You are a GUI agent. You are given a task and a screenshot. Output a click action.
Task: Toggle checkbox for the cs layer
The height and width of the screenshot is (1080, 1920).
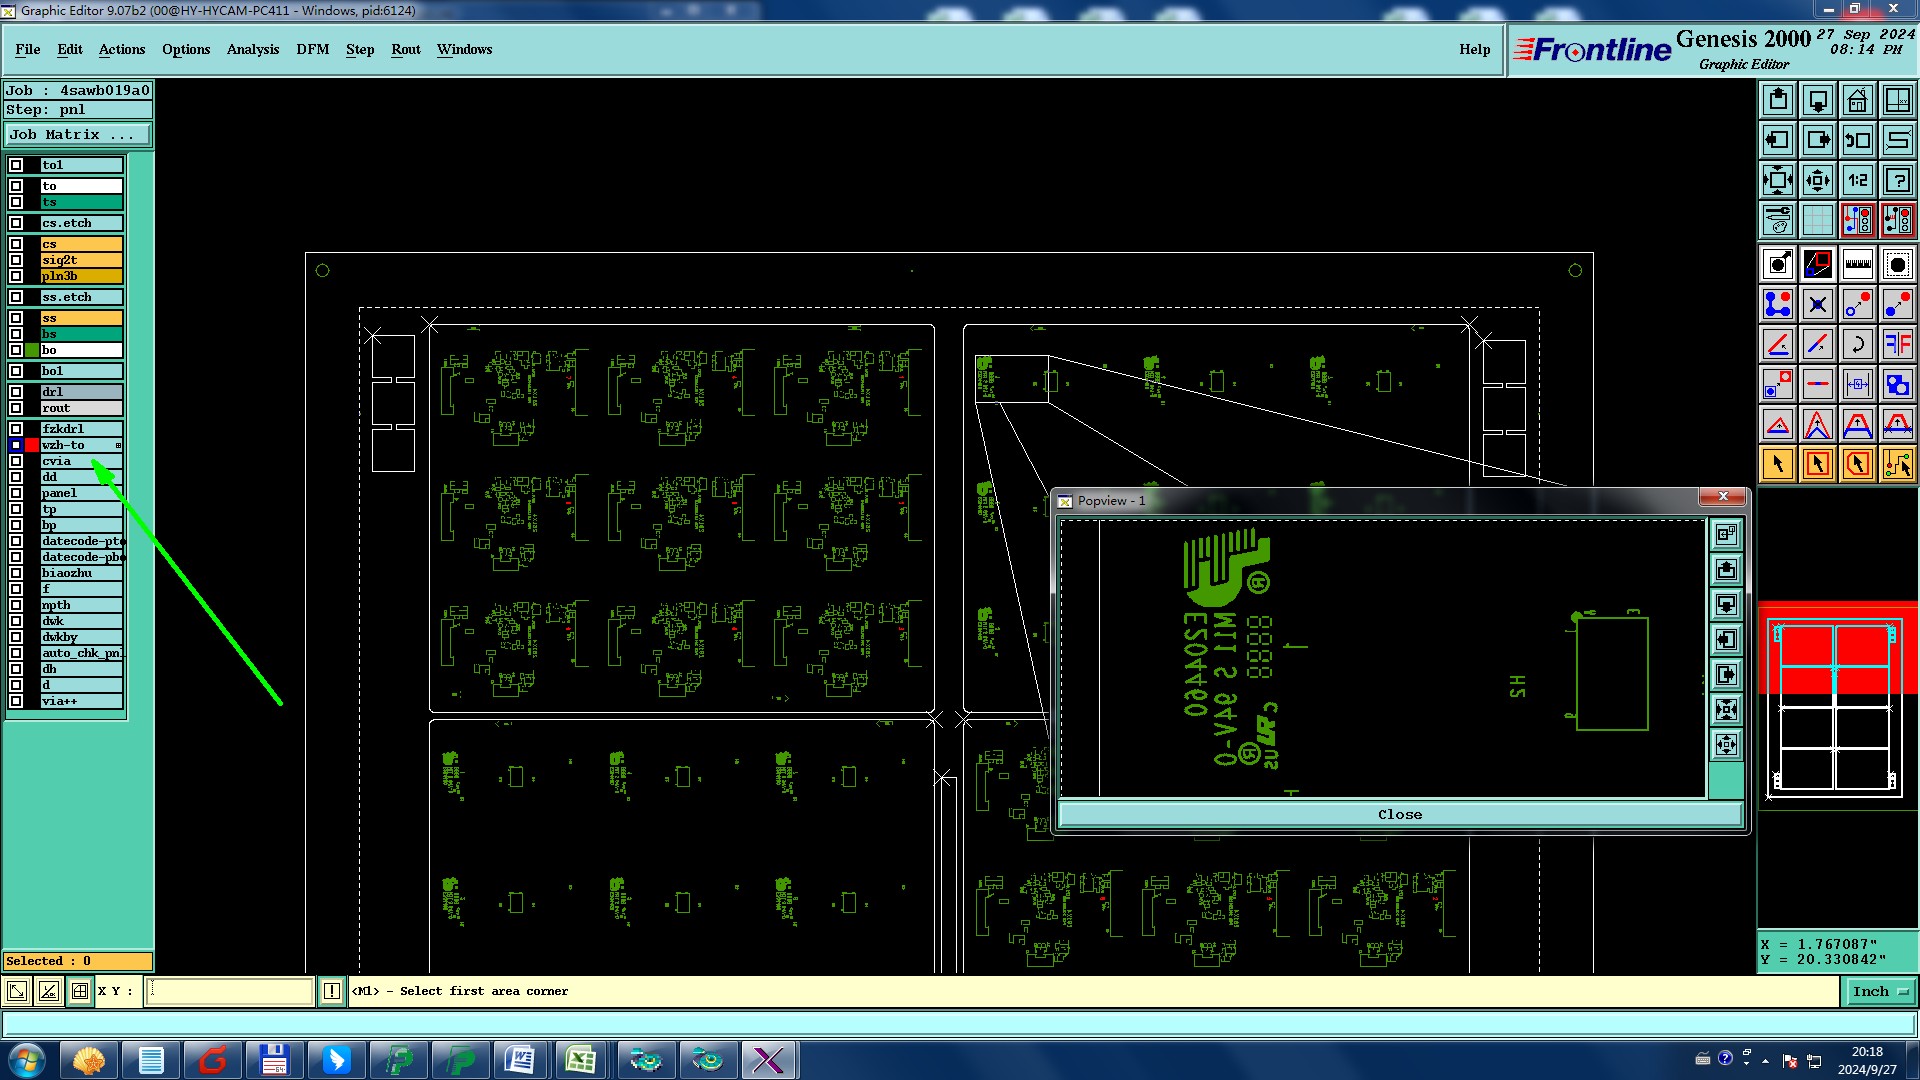tap(16, 244)
